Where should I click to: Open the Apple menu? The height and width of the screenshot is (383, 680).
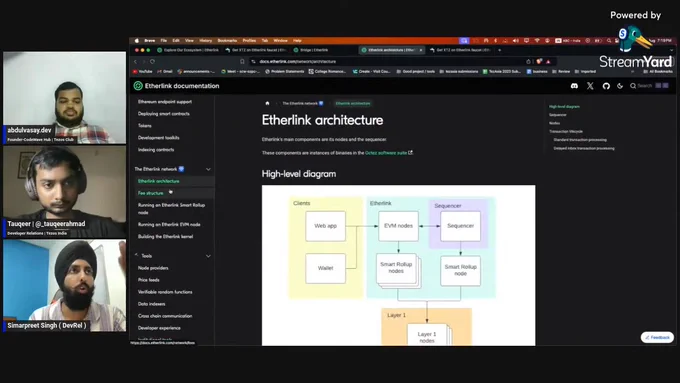pyautogui.click(x=137, y=41)
